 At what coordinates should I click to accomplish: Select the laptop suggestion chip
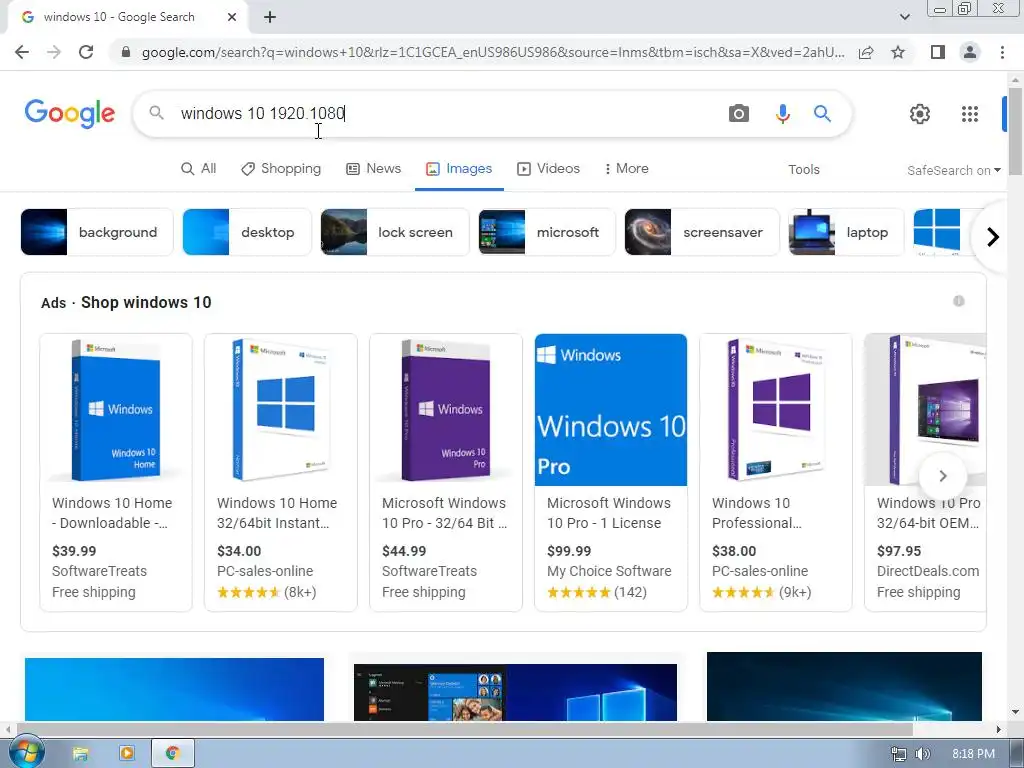(846, 232)
